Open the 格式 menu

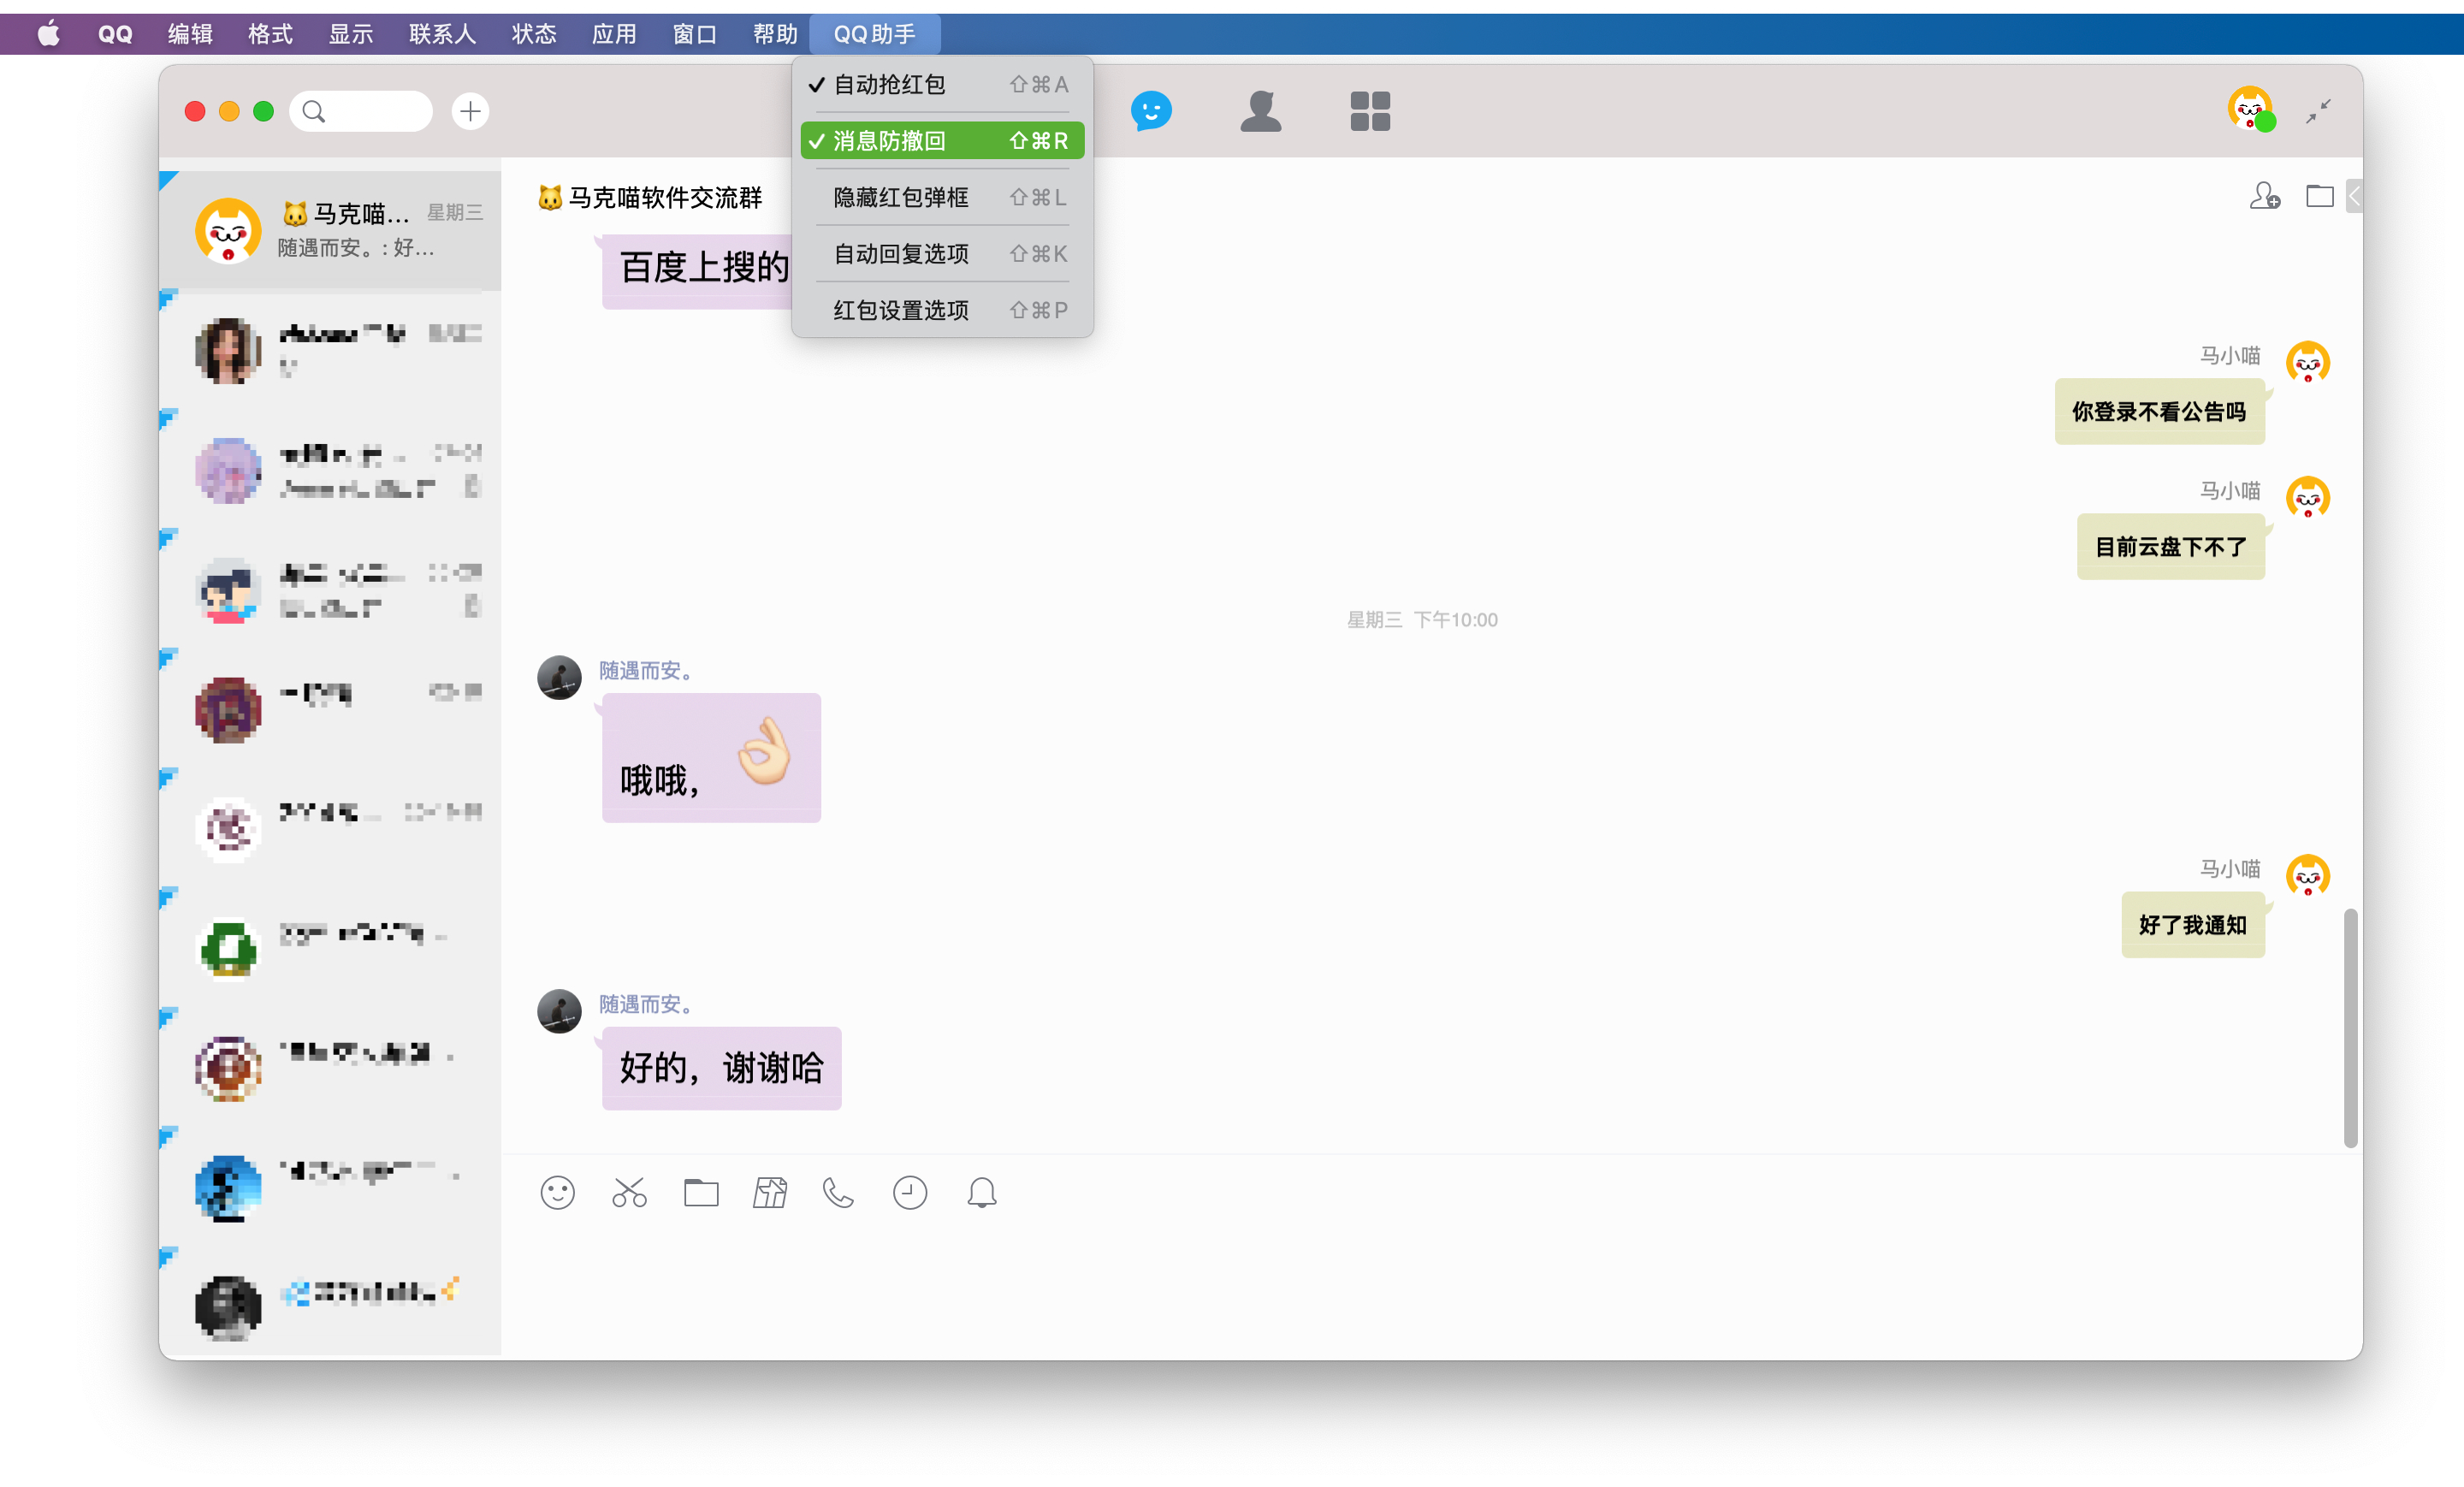(270, 34)
